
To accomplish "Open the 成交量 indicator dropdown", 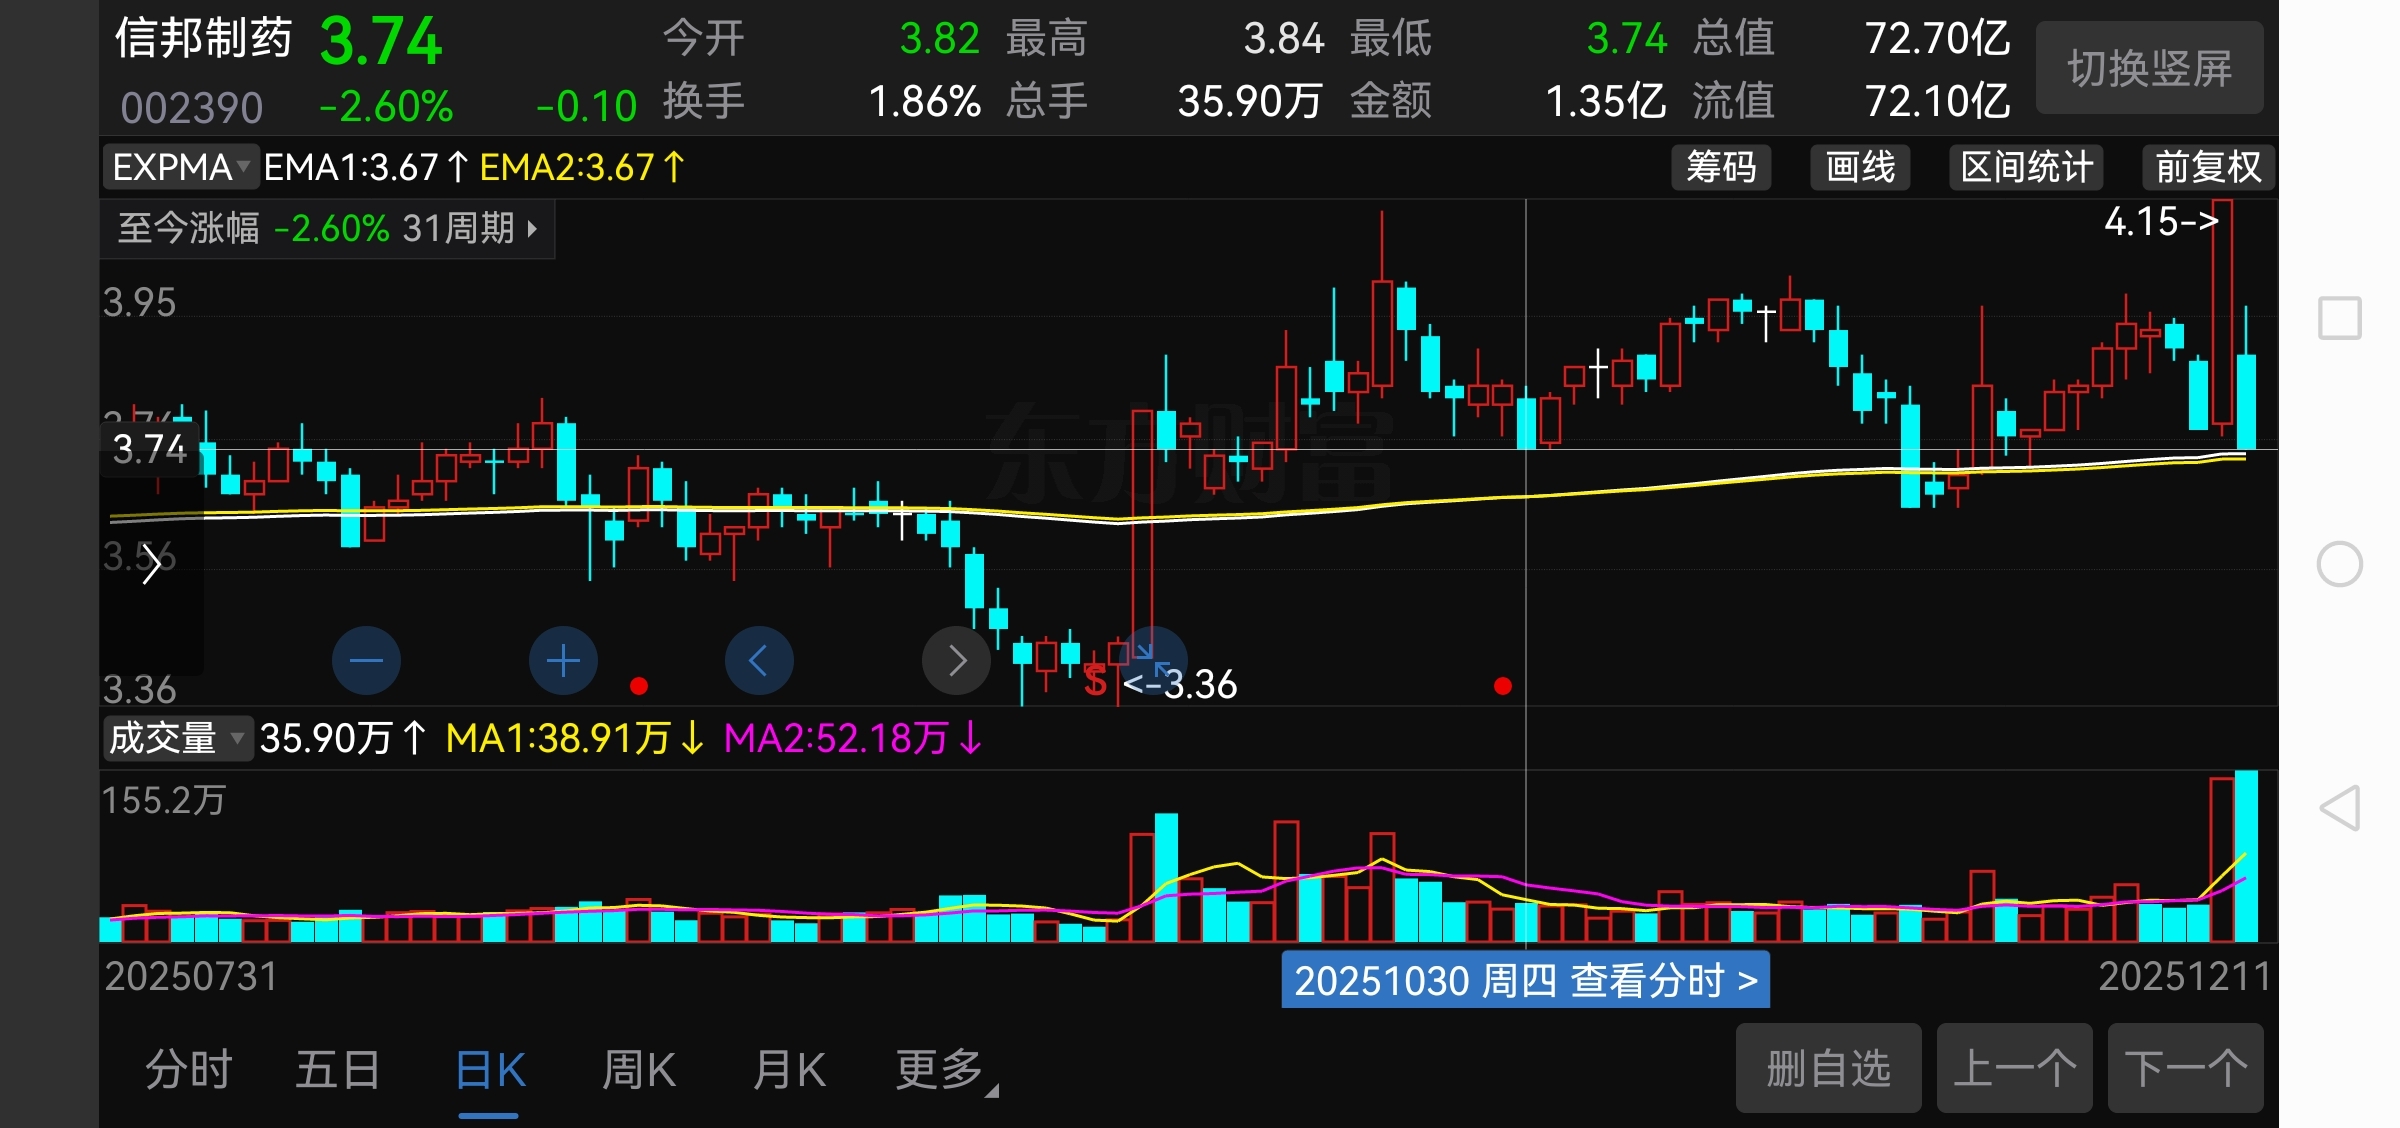I will [176, 739].
